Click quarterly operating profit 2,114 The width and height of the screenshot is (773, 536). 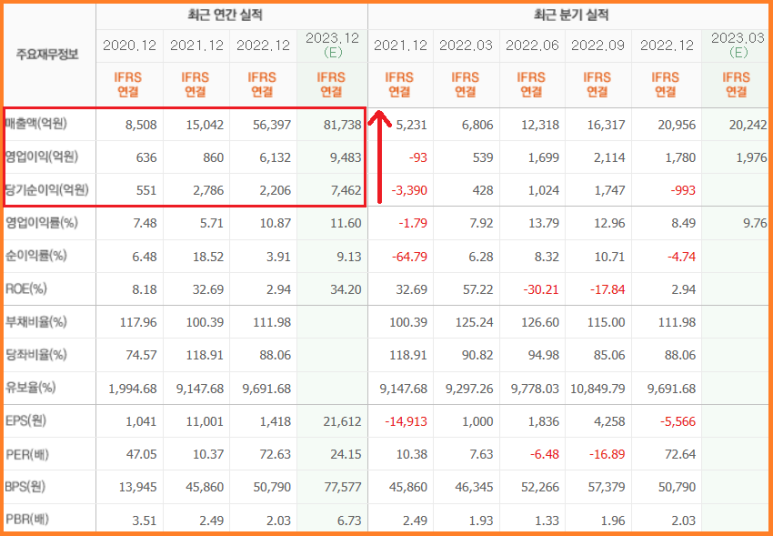(x=610, y=158)
